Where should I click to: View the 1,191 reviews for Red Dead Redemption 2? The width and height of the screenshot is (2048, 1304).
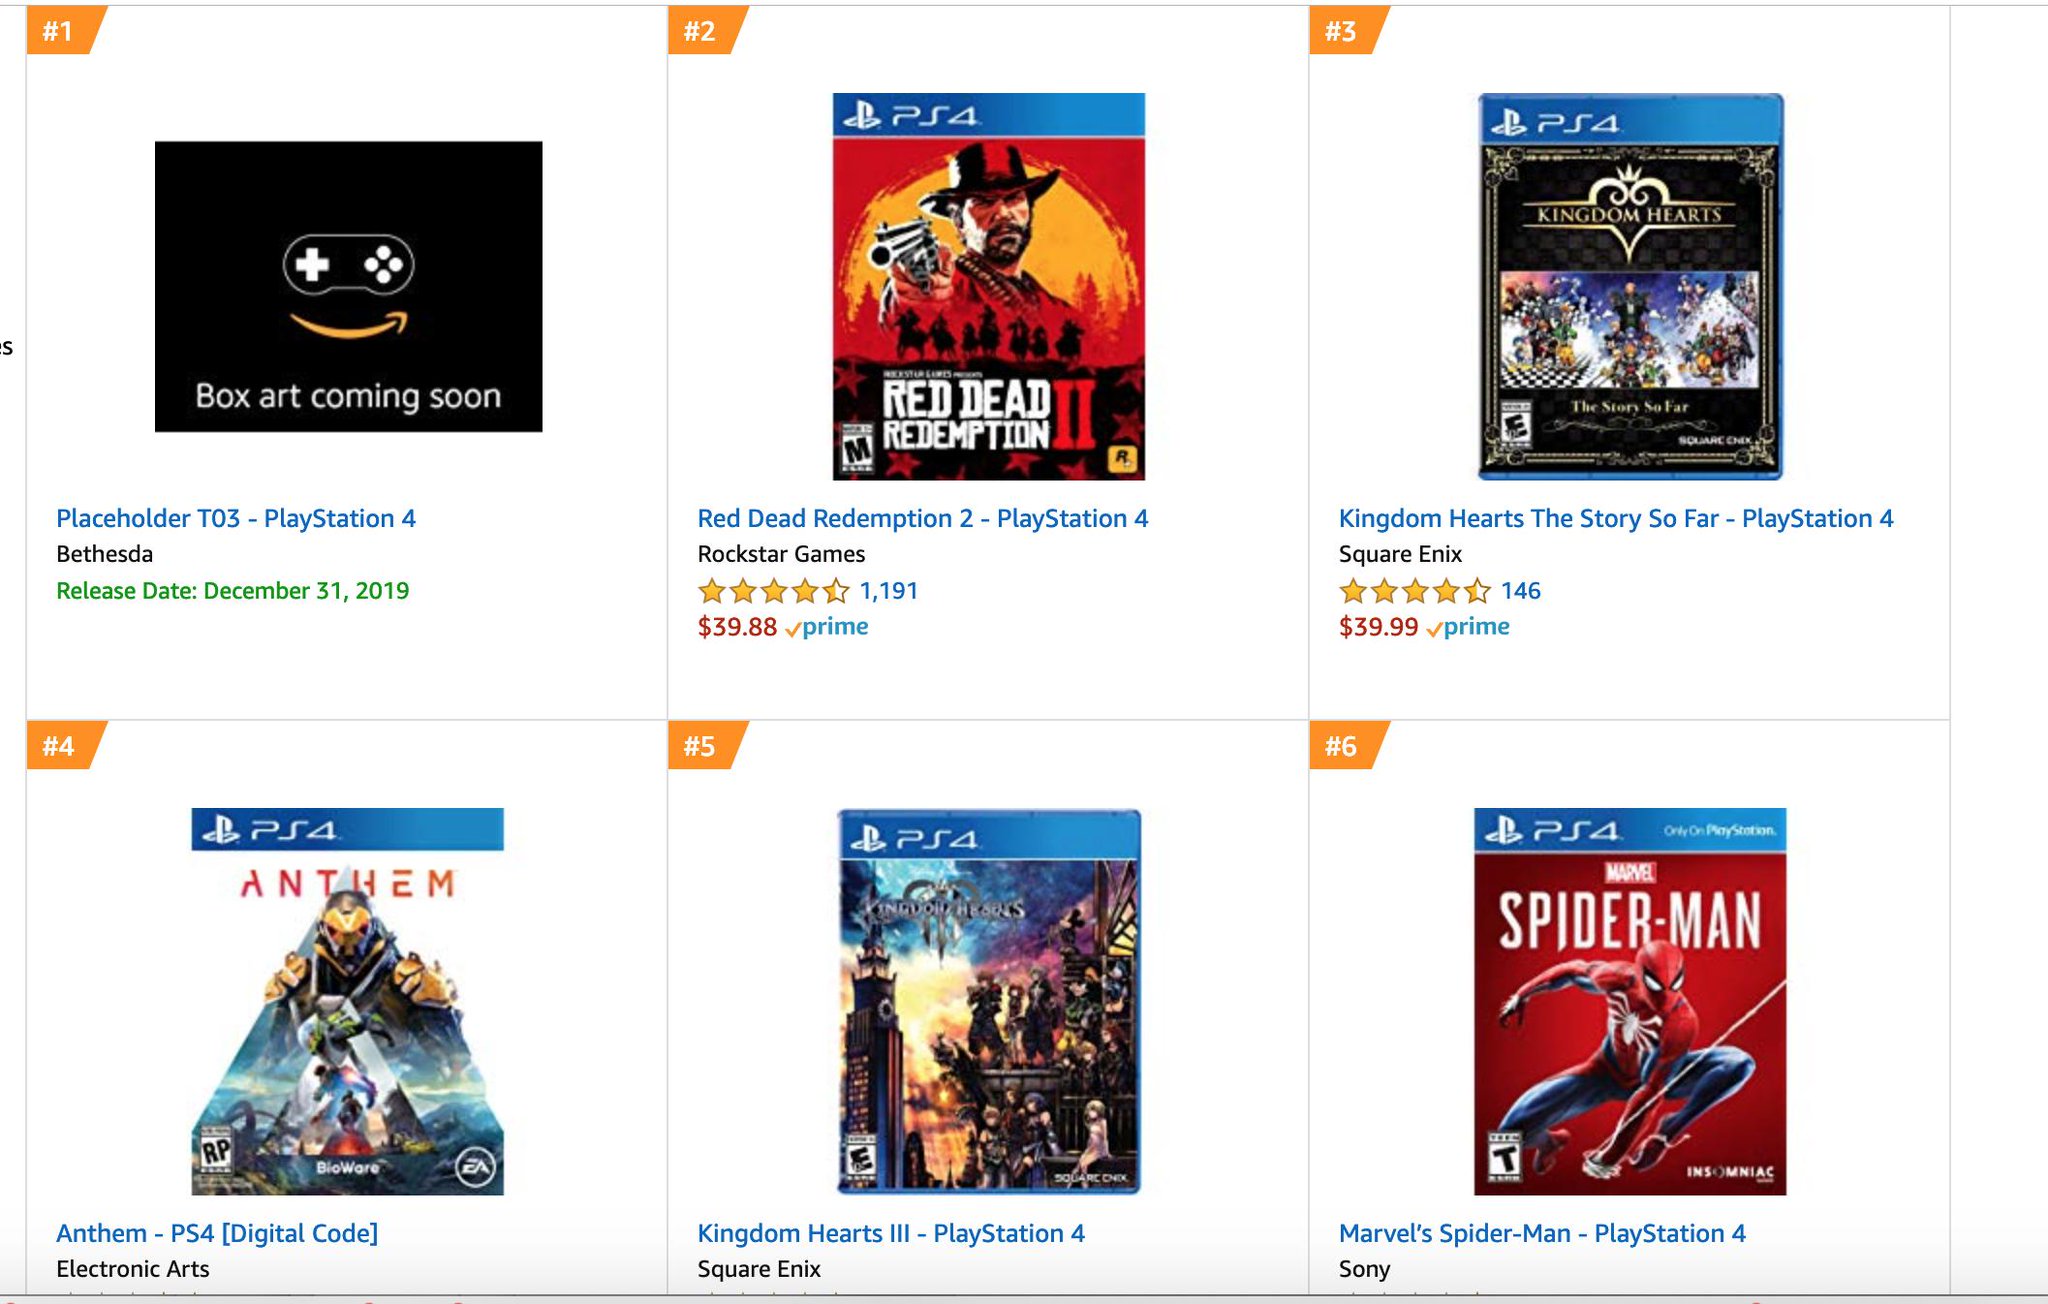[889, 591]
